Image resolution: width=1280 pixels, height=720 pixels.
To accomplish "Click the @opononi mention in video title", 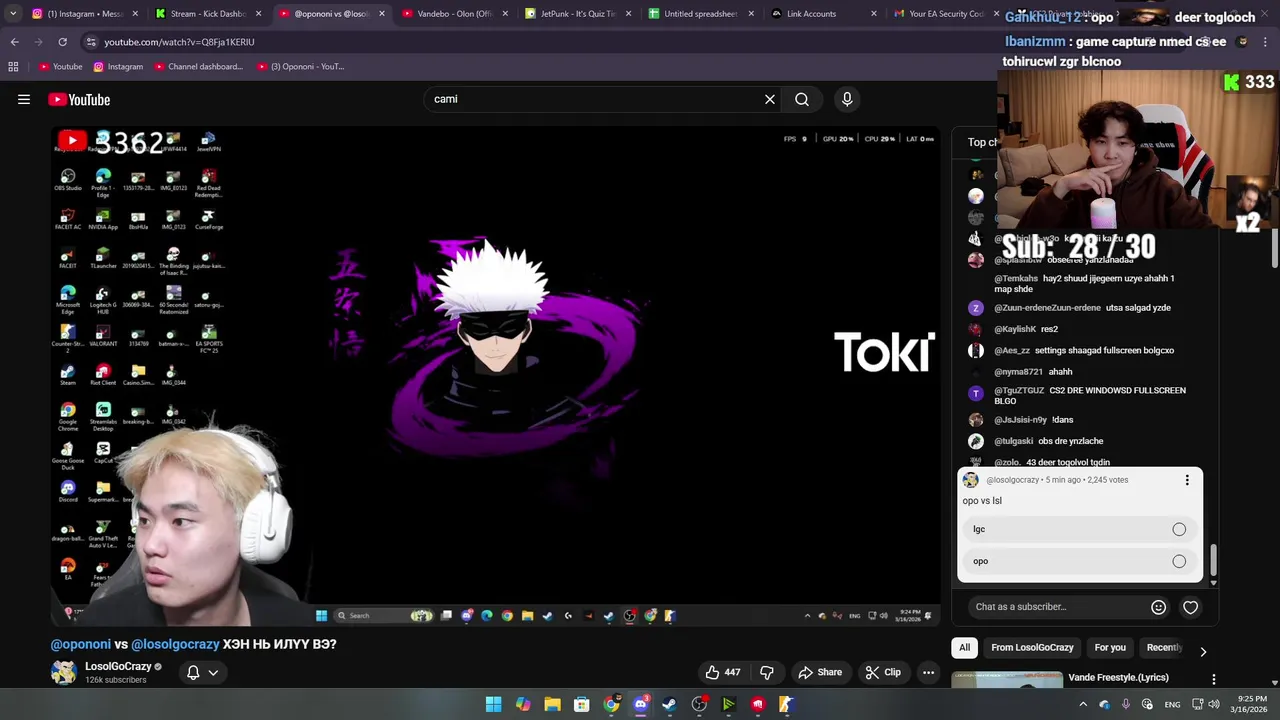I will pos(81,644).
